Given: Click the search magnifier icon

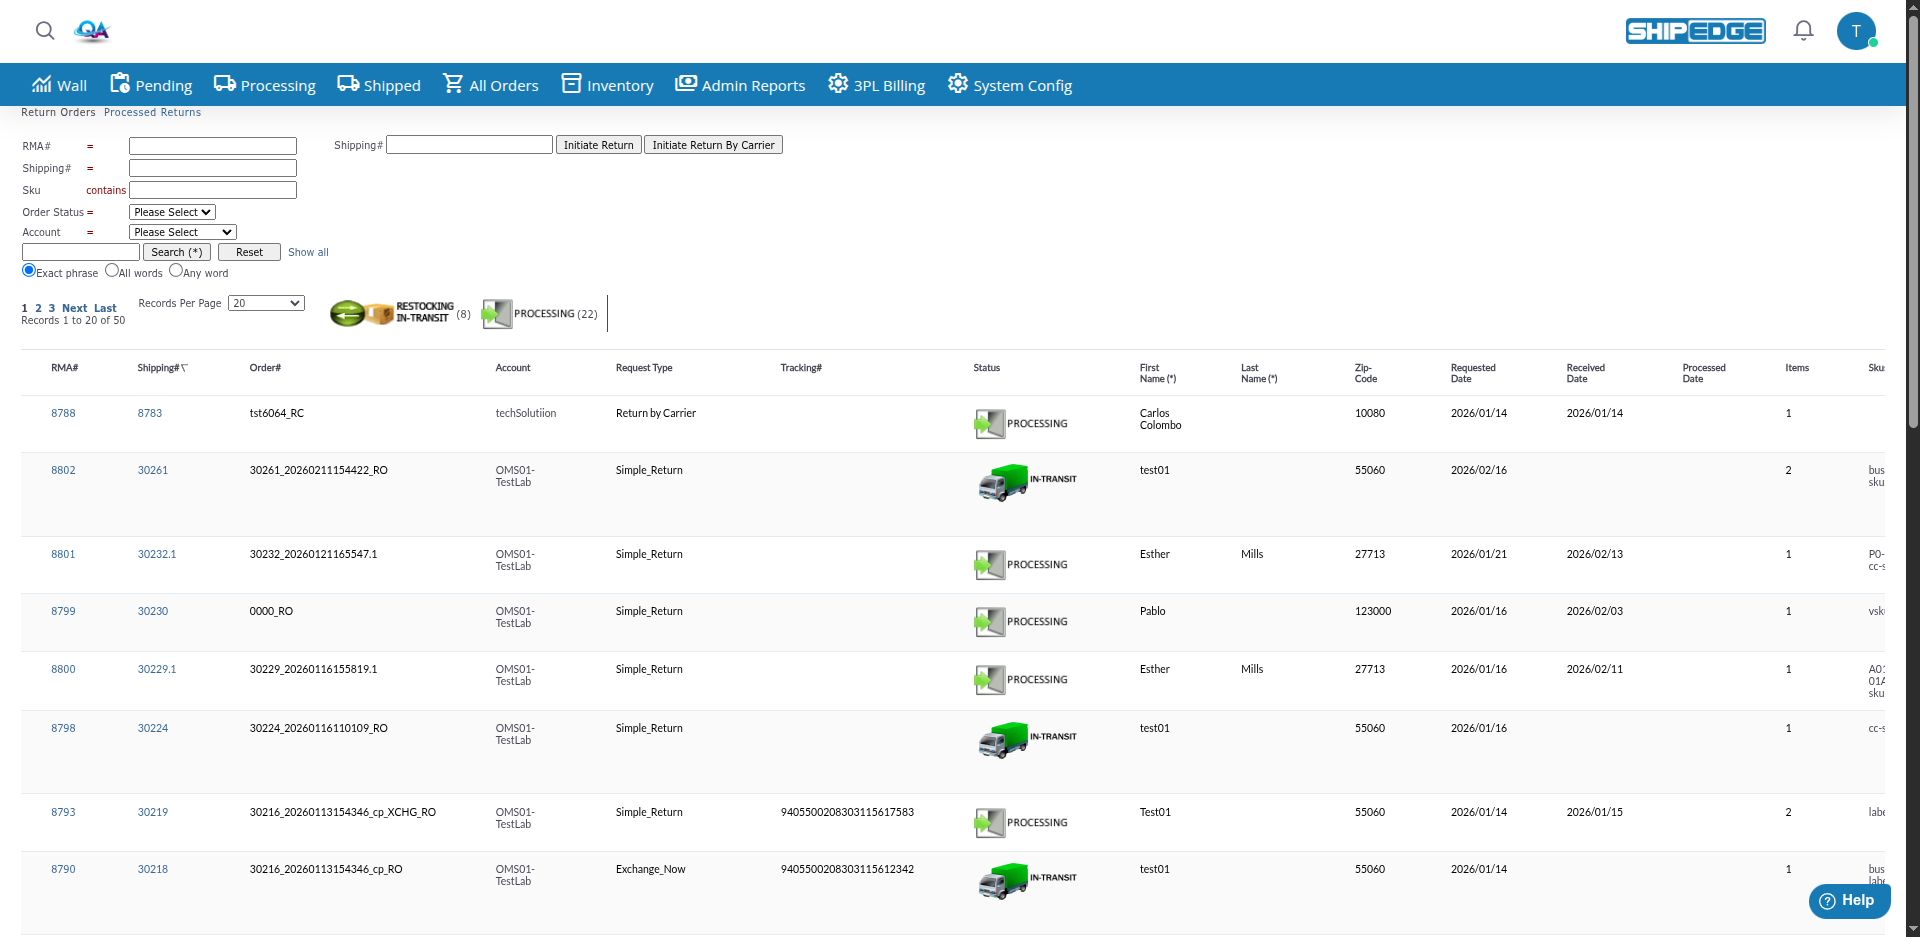Looking at the screenshot, I should click(45, 31).
